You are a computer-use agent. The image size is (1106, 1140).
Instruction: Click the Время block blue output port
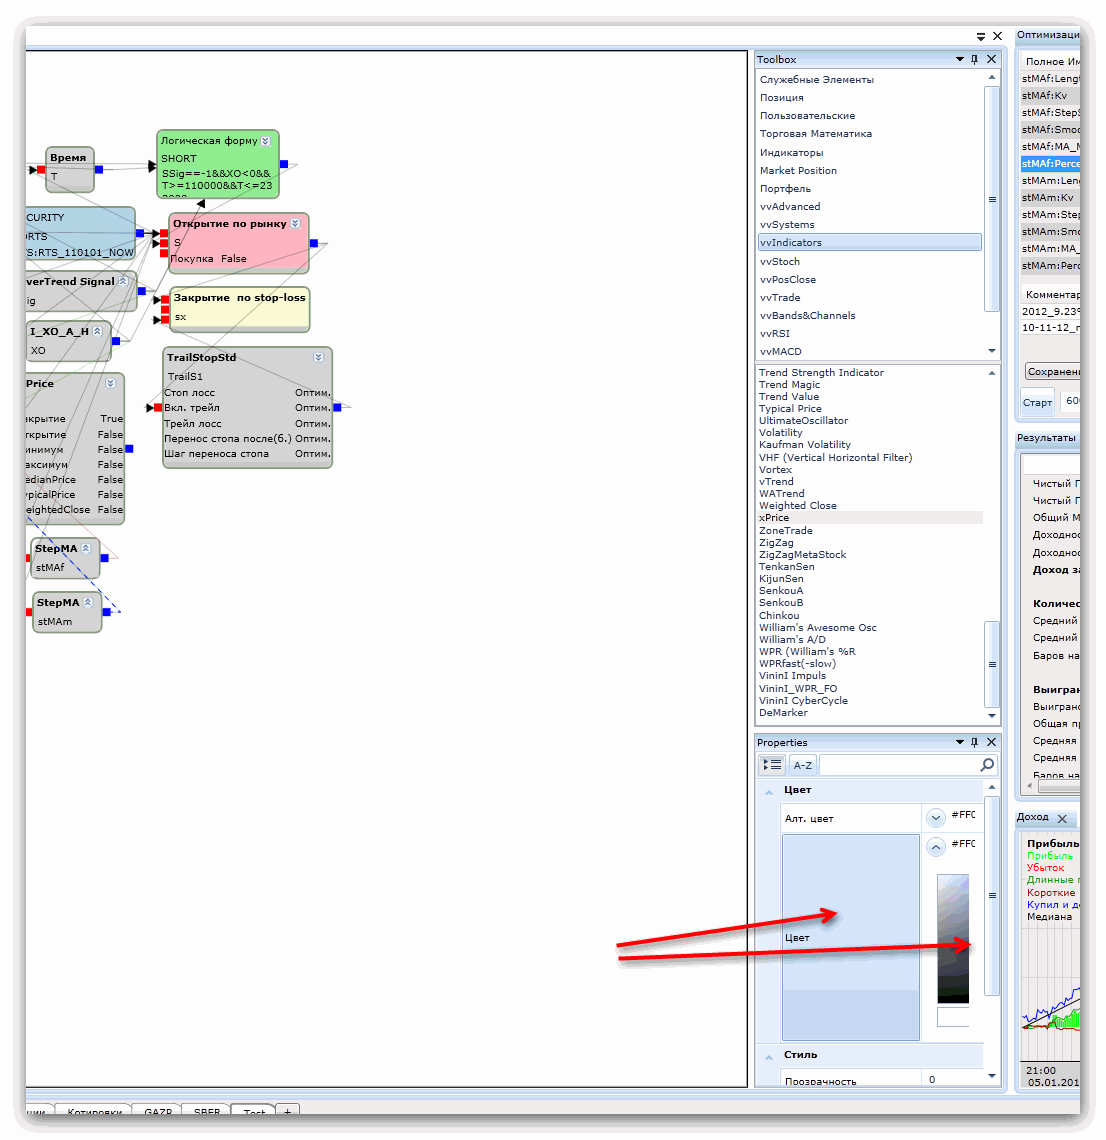99,169
